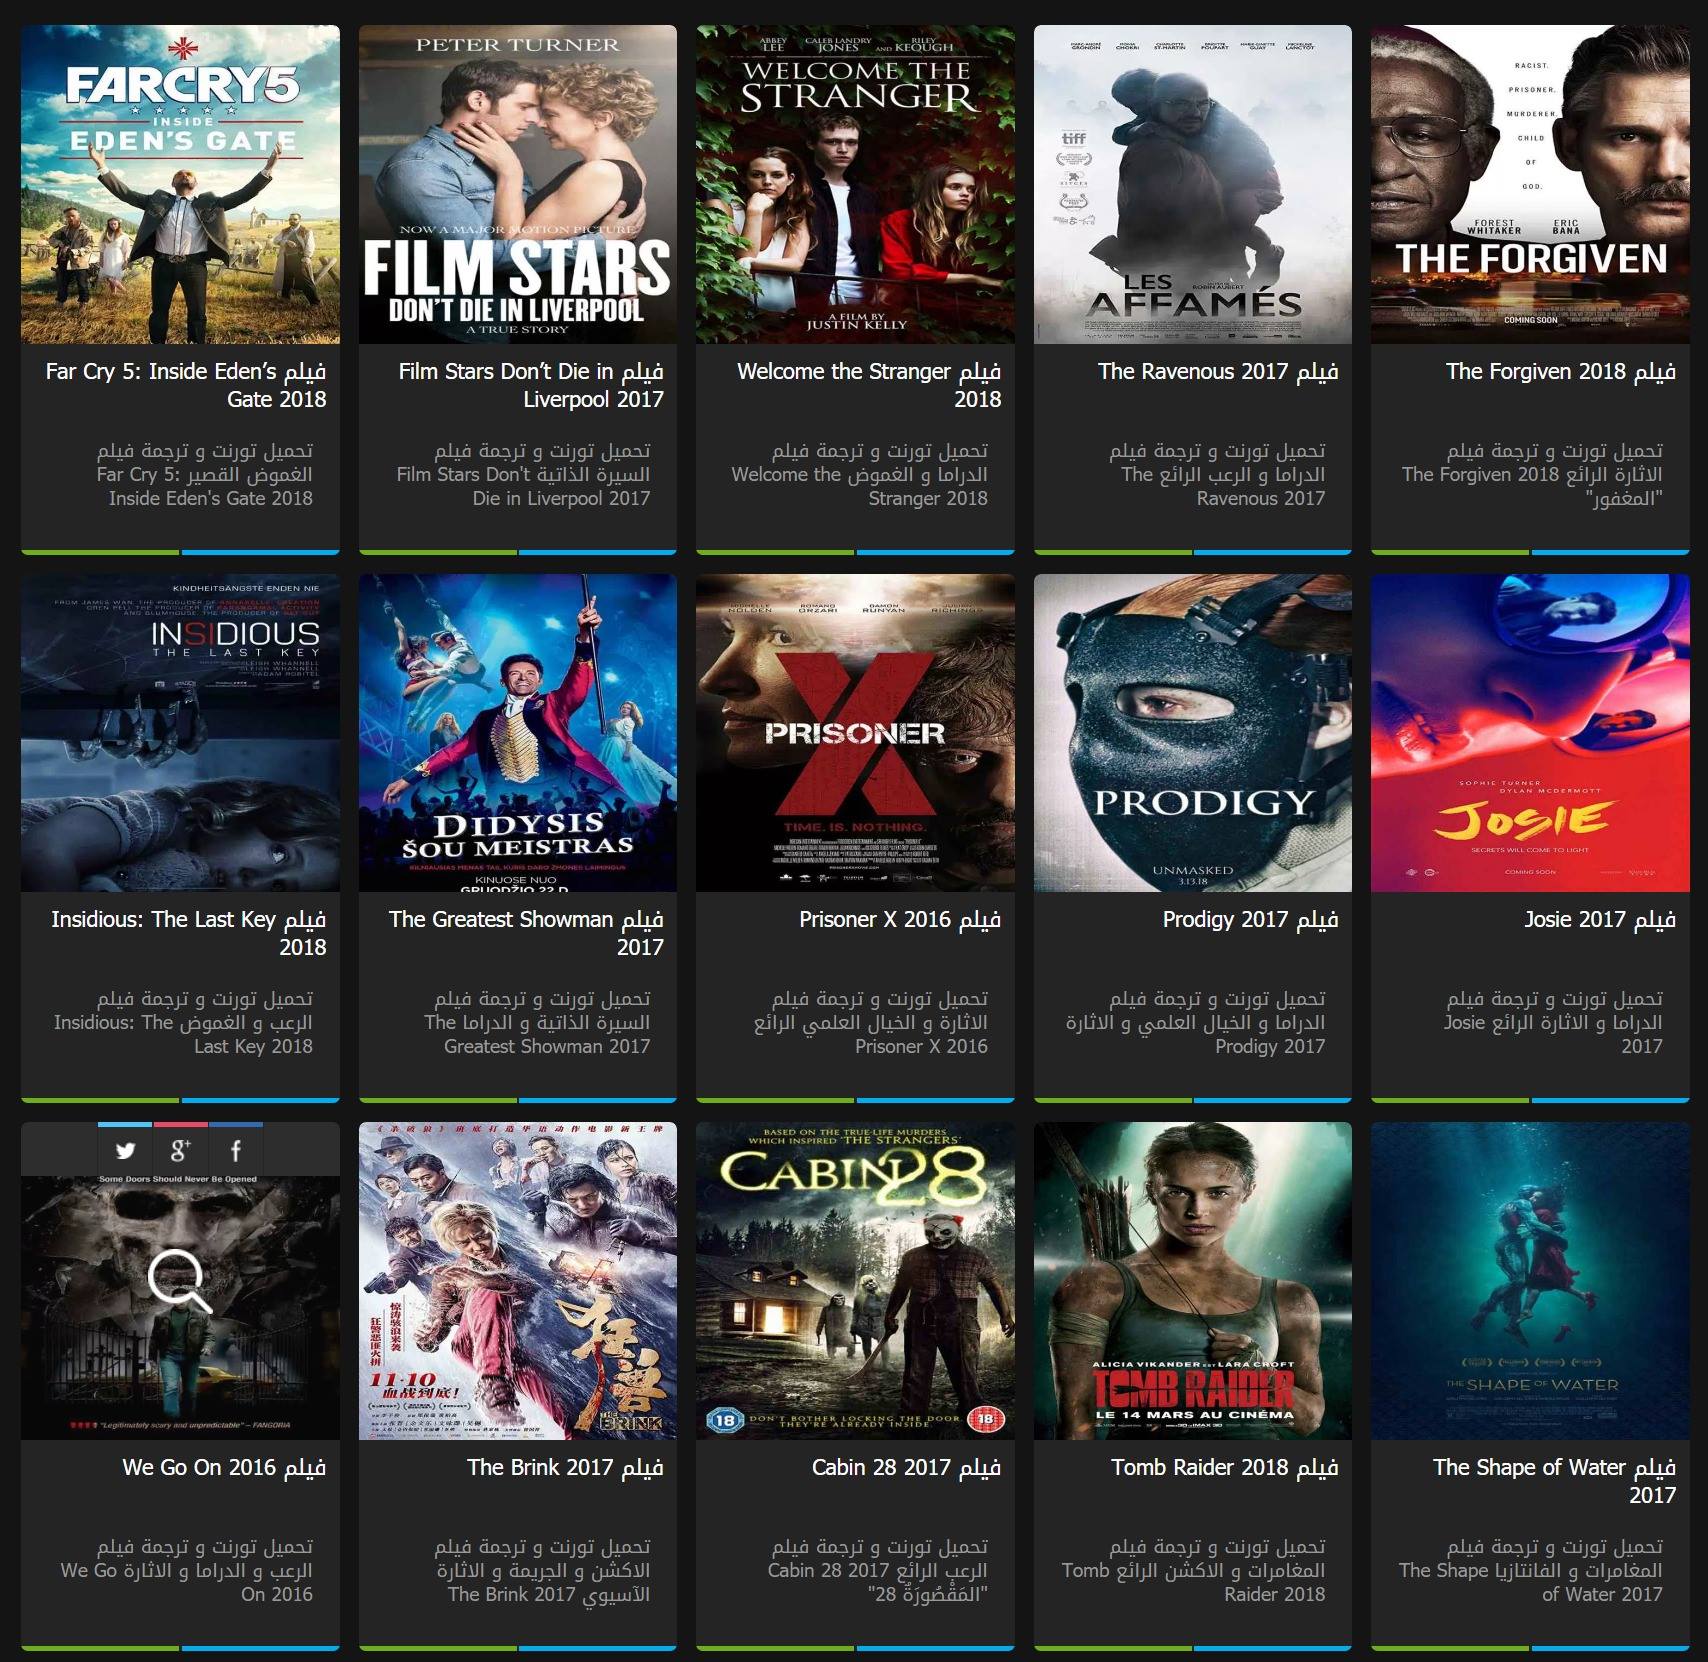Image resolution: width=1708 pixels, height=1662 pixels.
Task: Open The Greatest Showman 2017 title link
Action: (x=526, y=933)
